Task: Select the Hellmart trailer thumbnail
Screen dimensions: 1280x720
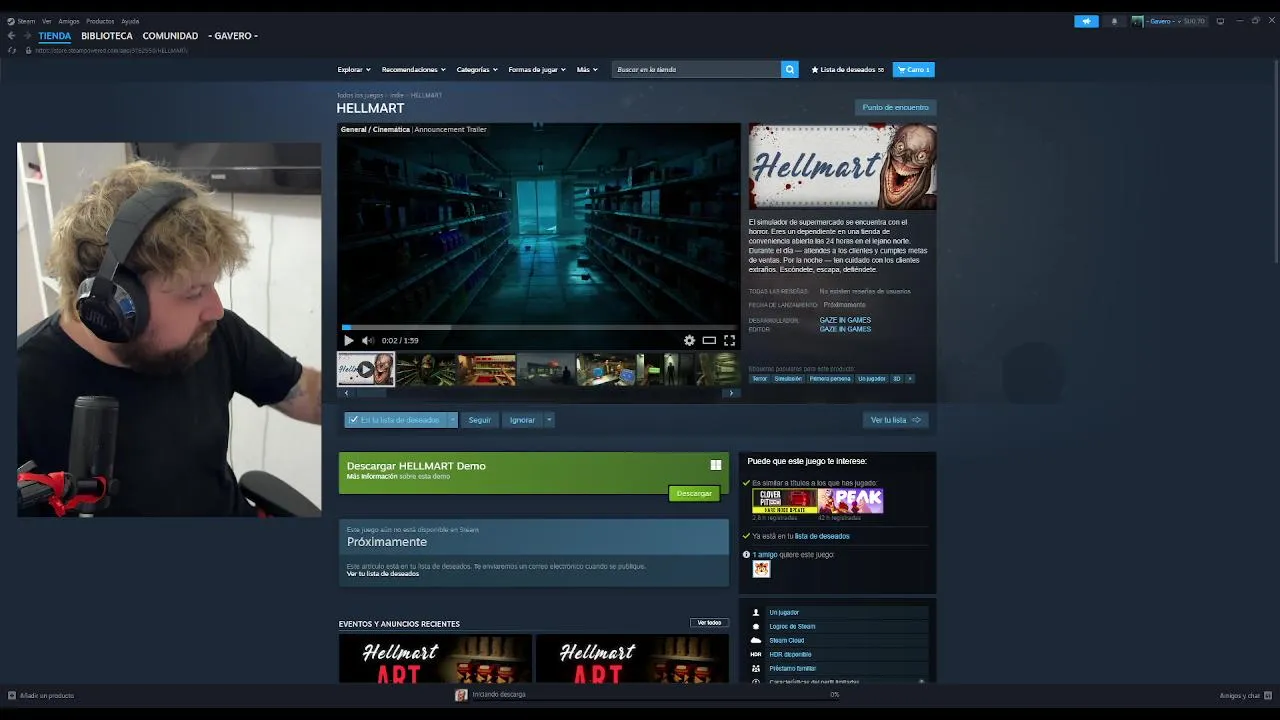Action: [366, 369]
